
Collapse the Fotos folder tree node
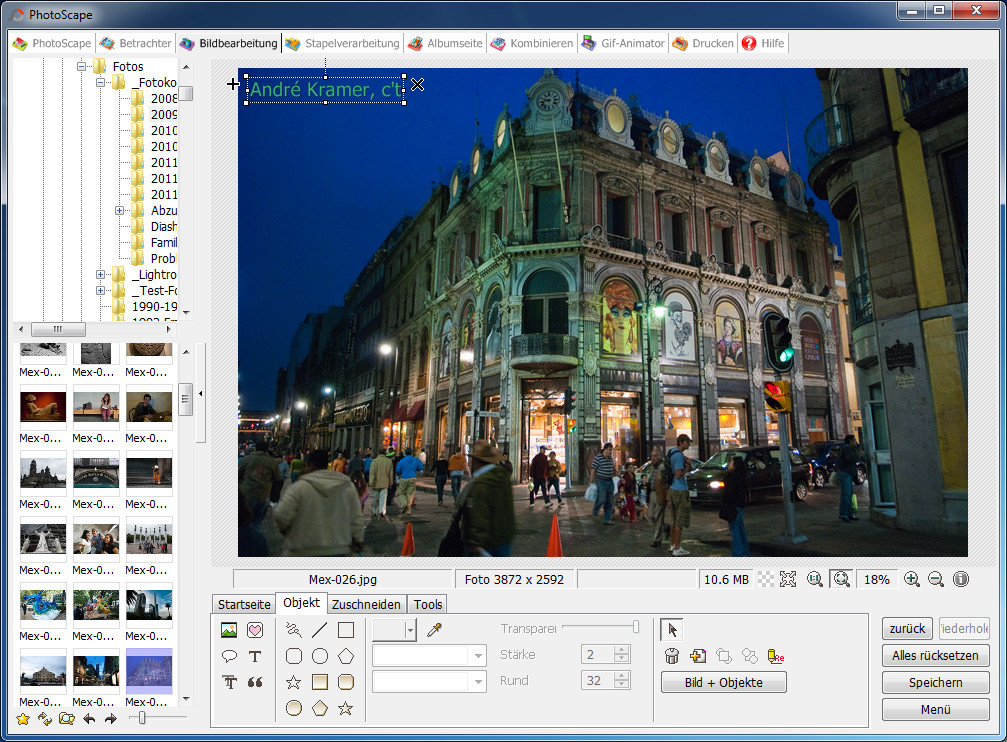pos(81,66)
